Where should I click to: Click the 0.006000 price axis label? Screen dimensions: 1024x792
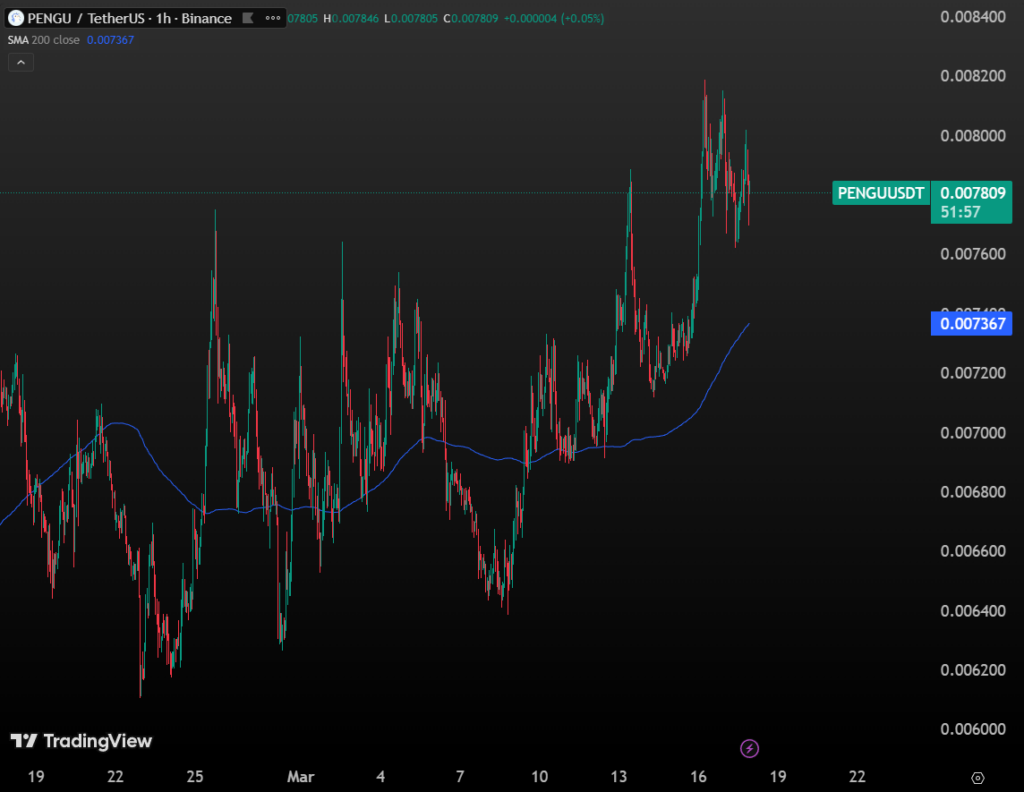click(973, 728)
